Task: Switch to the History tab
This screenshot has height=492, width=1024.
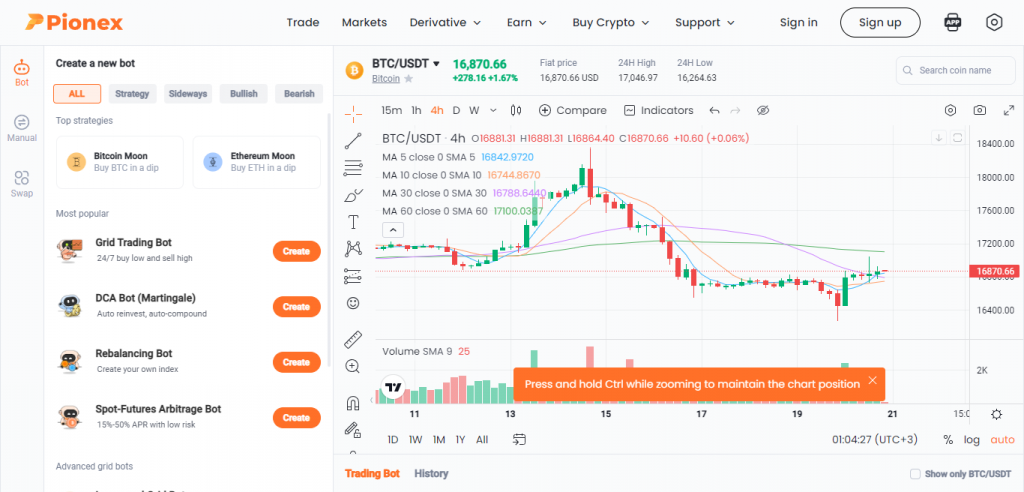Action: (431, 473)
